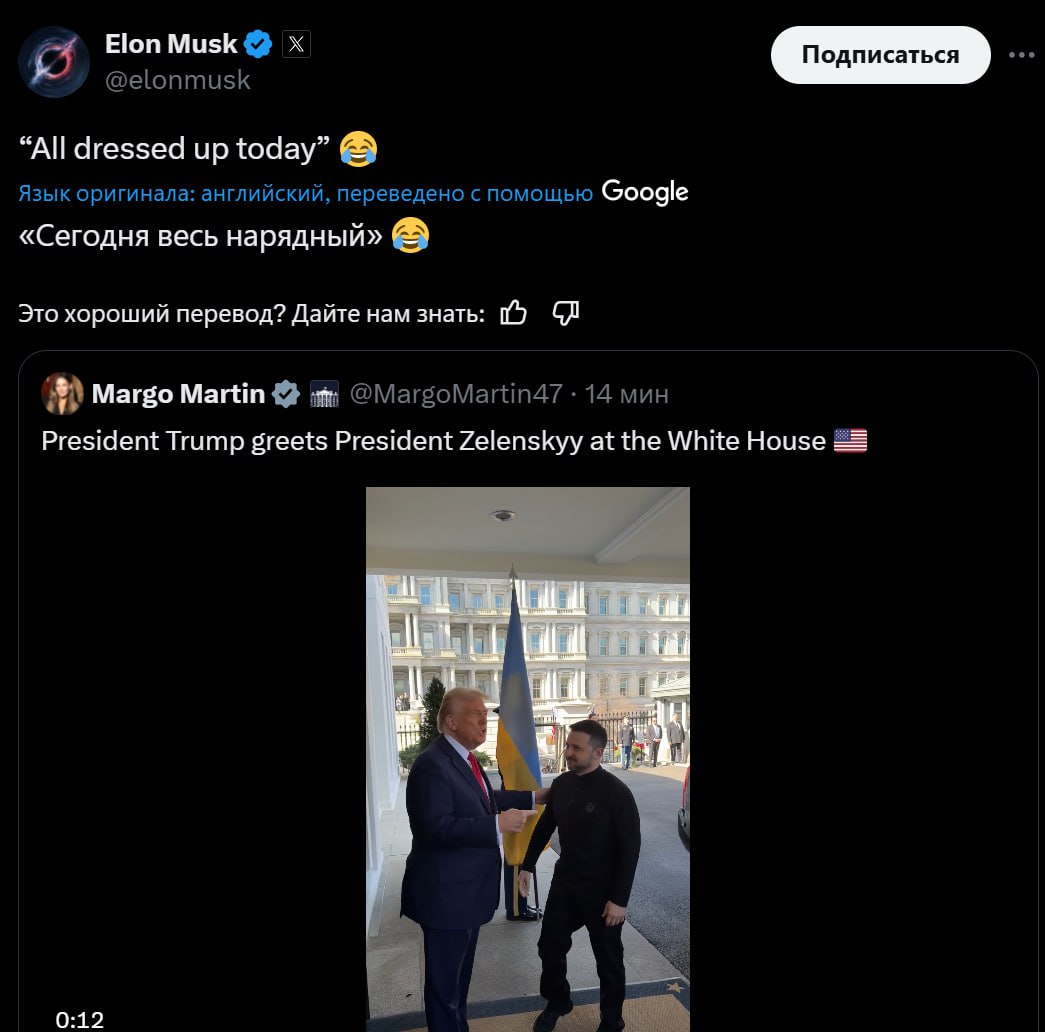Open the @MargoMartin47 handle
1045x1032 pixels.
click(x=455, y=394)
